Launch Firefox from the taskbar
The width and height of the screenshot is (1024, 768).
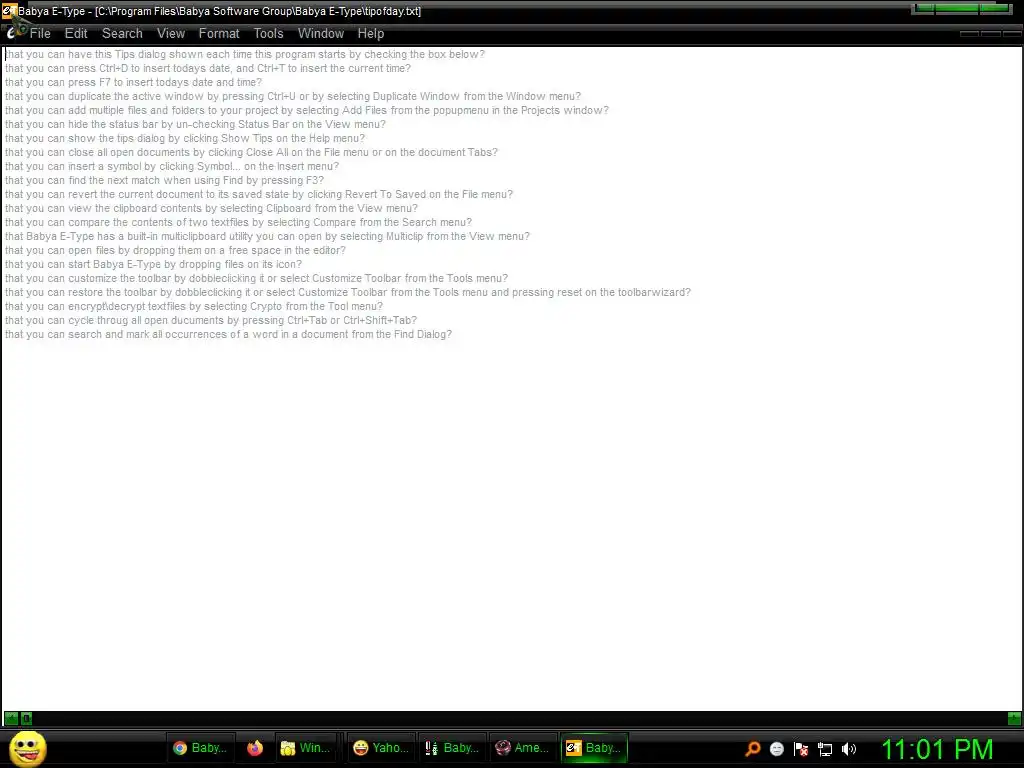pyautogui.click(x=255, y=748)
